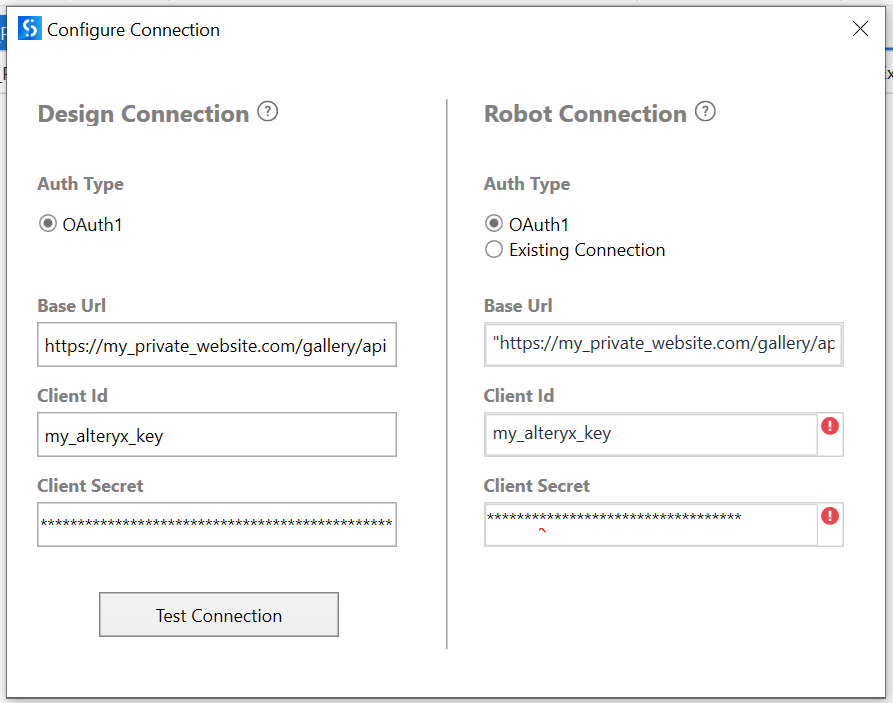Screen dimensions: 893x703
Task: Click the Robot Connection Client Secret field
Action: (650, 524)
